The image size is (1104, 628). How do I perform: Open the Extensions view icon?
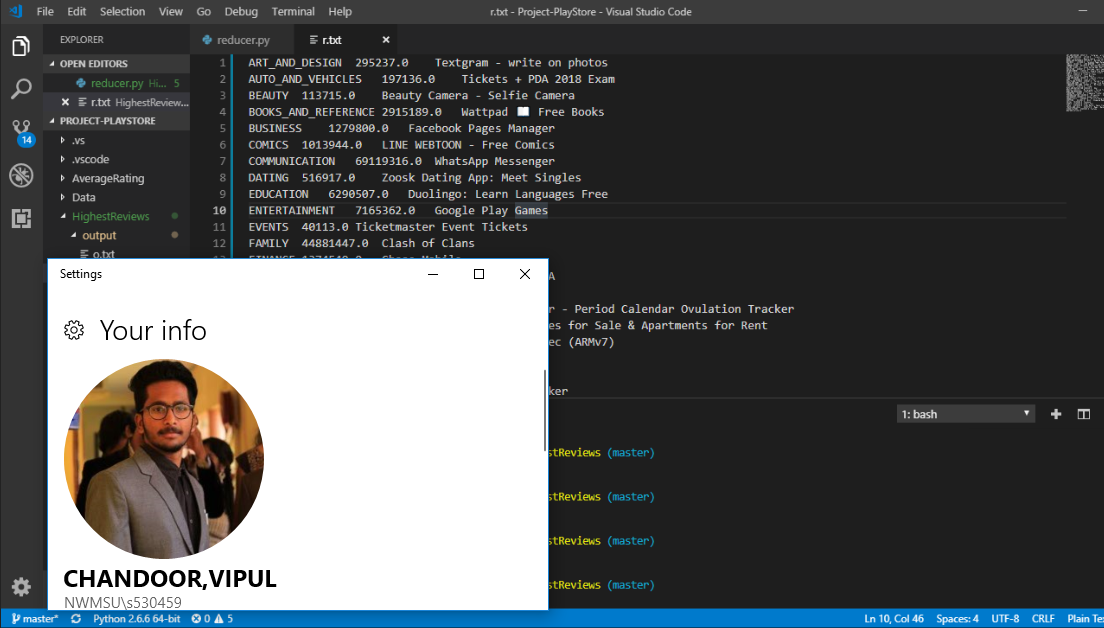pyautogui.click(x=21, y=219)
